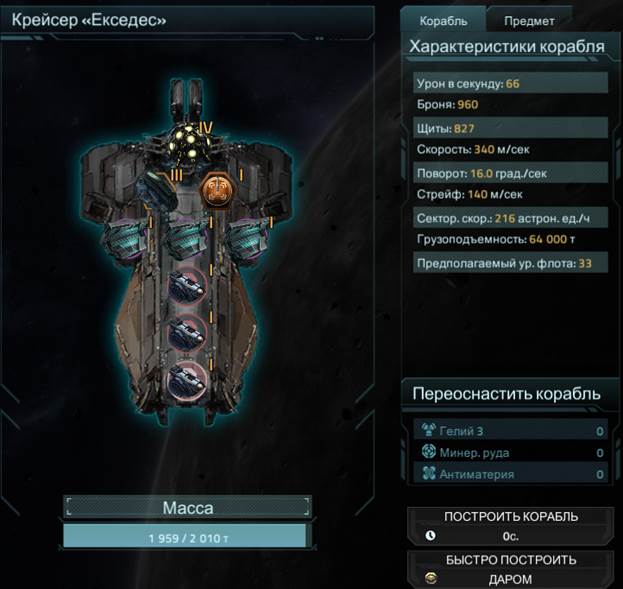This screenshot has height=589, width=623.
Task: Select the tier IV glowing bridge module
Action: tap(187, 141)
